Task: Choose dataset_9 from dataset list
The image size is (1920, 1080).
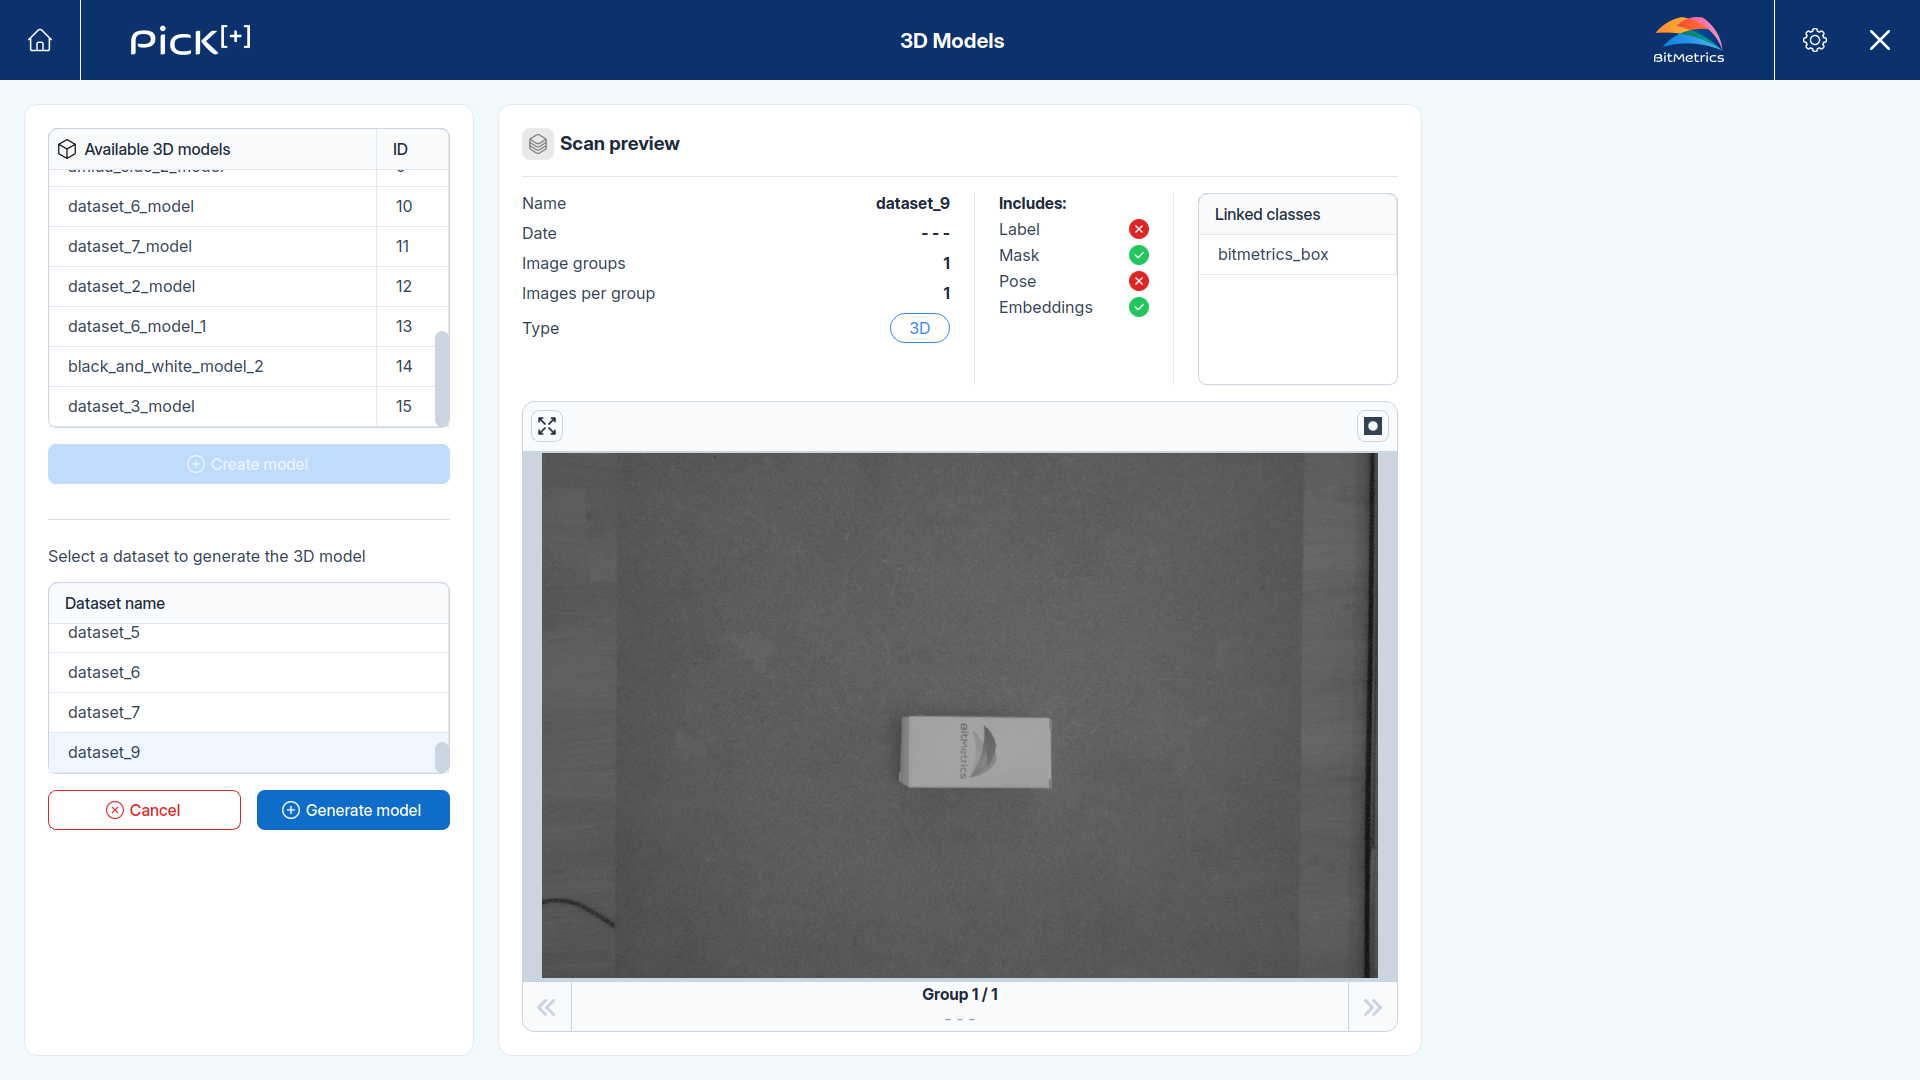Action: pyautogui.click(x=242, y=752)
